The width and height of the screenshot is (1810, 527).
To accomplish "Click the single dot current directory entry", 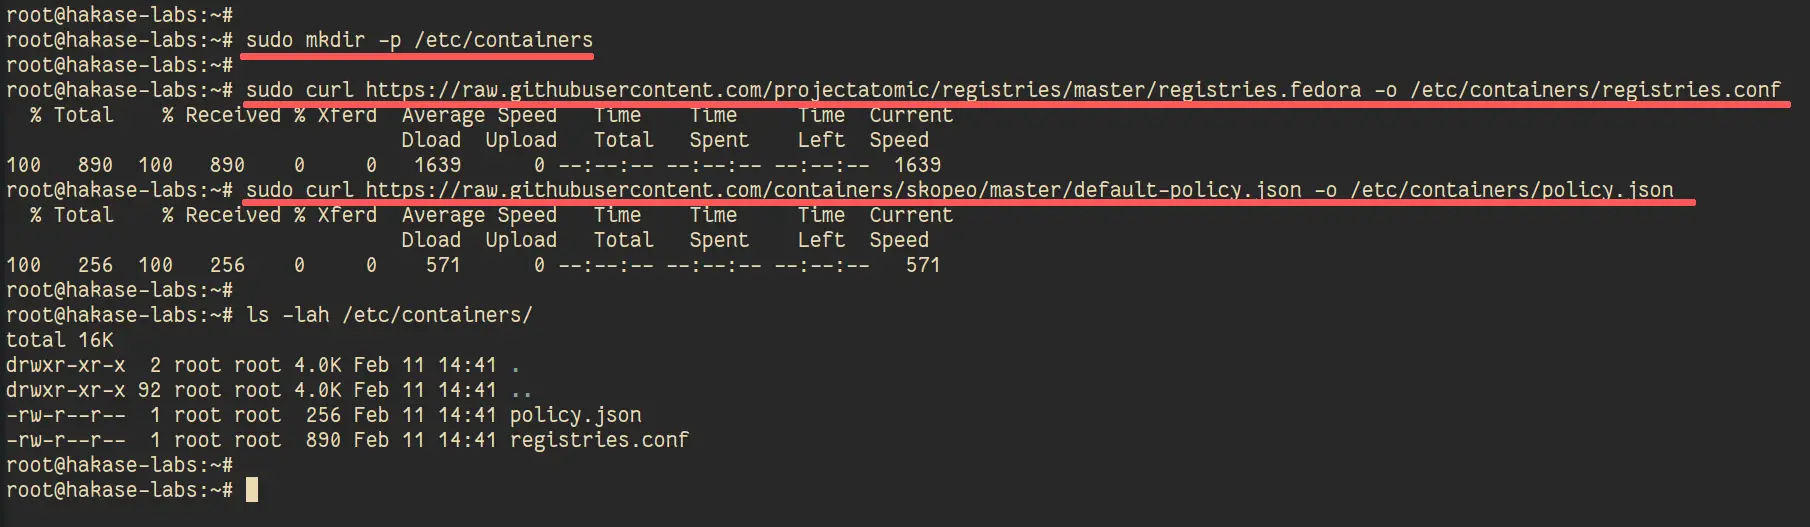I will 515,365.
